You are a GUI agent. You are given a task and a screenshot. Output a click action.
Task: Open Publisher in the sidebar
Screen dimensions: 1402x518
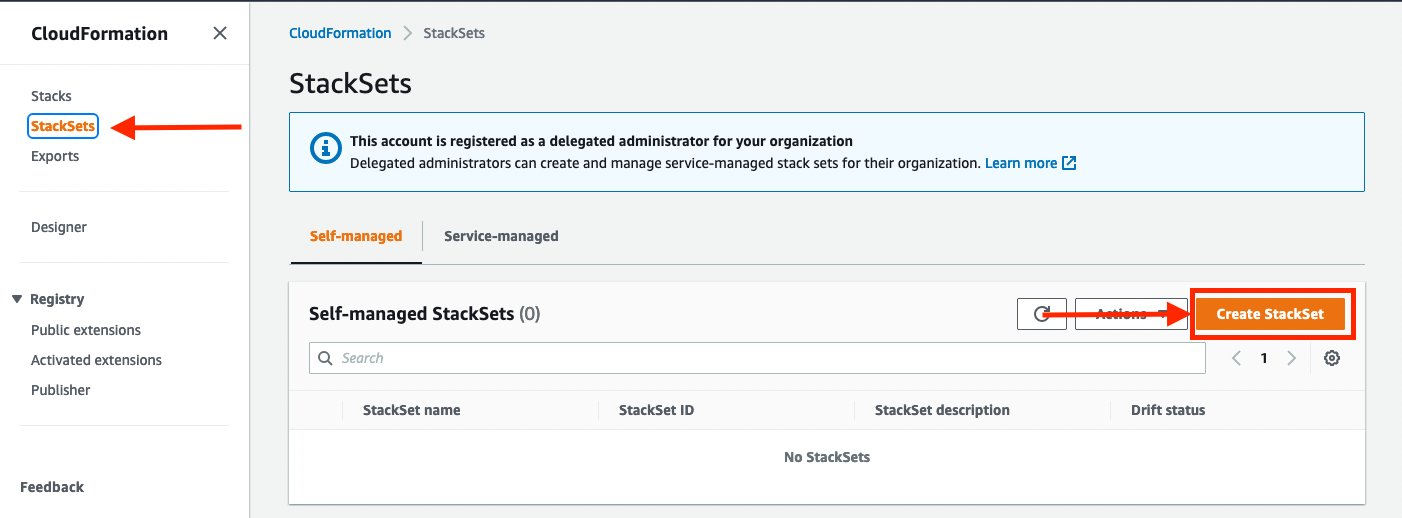[x=61, y=390]
